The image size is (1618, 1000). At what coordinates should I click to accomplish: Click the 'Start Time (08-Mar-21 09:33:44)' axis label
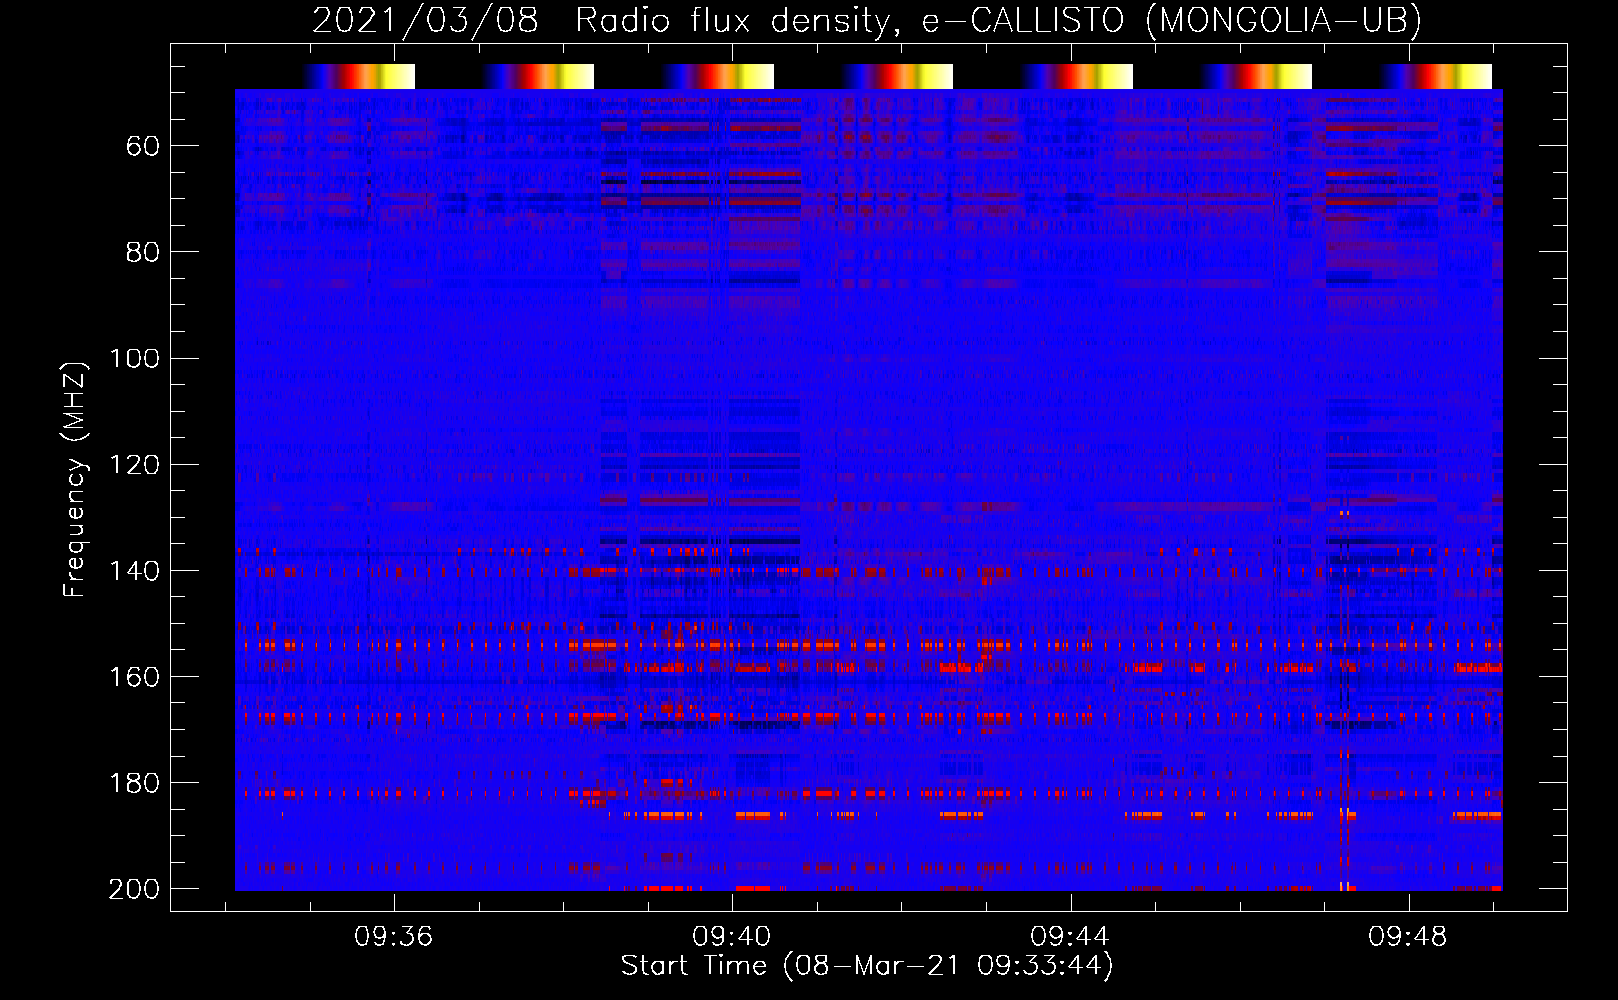coord(867,966)
